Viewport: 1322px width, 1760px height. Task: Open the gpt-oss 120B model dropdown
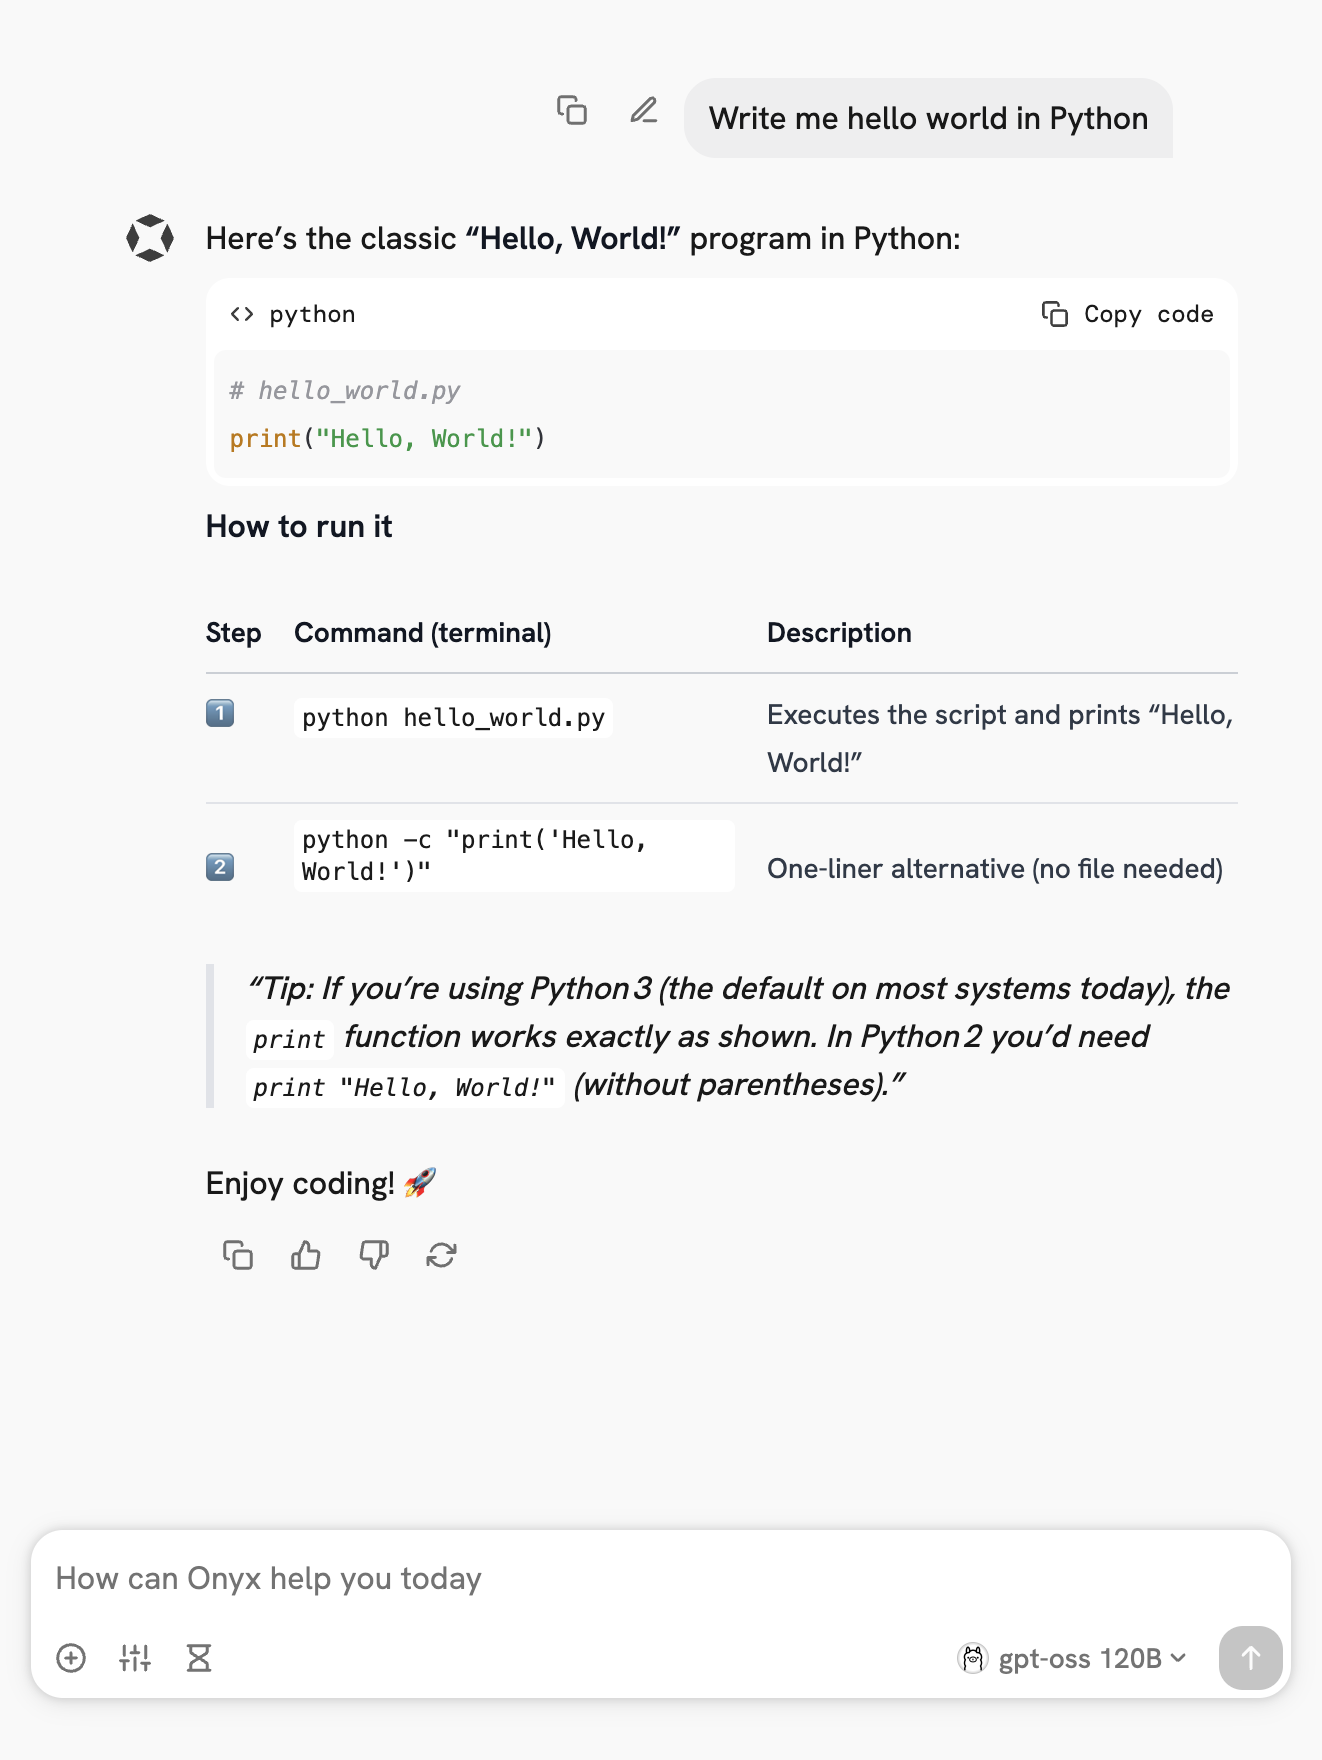click(x=1072, y=1658)
